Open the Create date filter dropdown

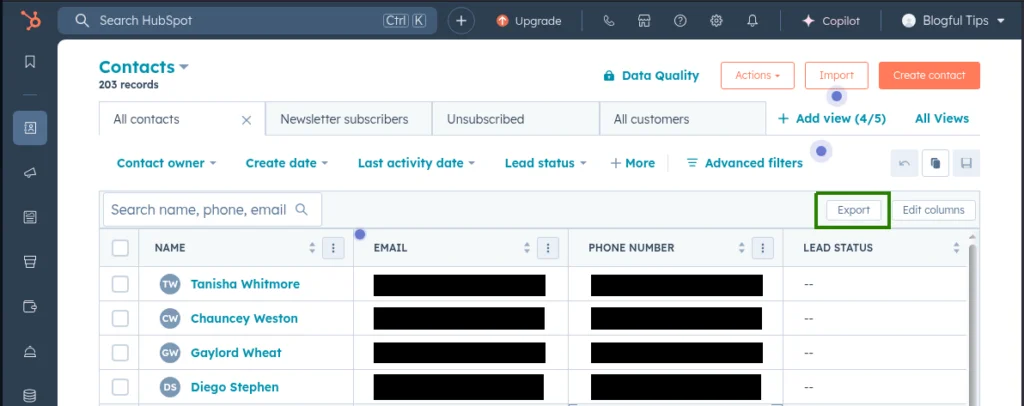pos(287,163)
